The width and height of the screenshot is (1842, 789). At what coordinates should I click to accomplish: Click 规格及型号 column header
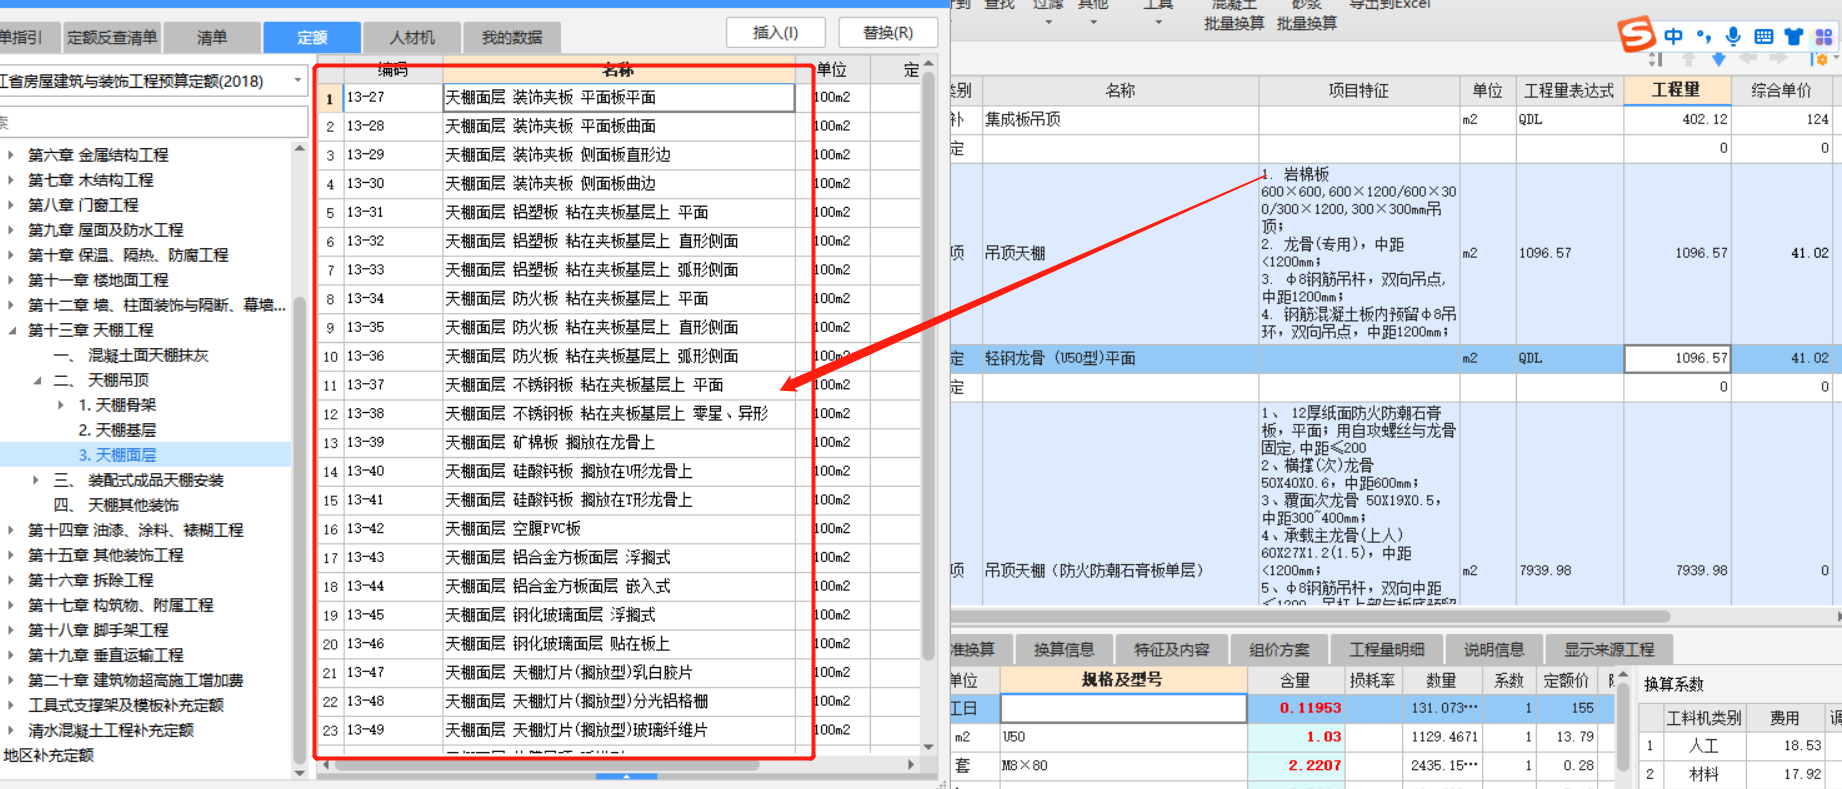(x=1123, y=680)
